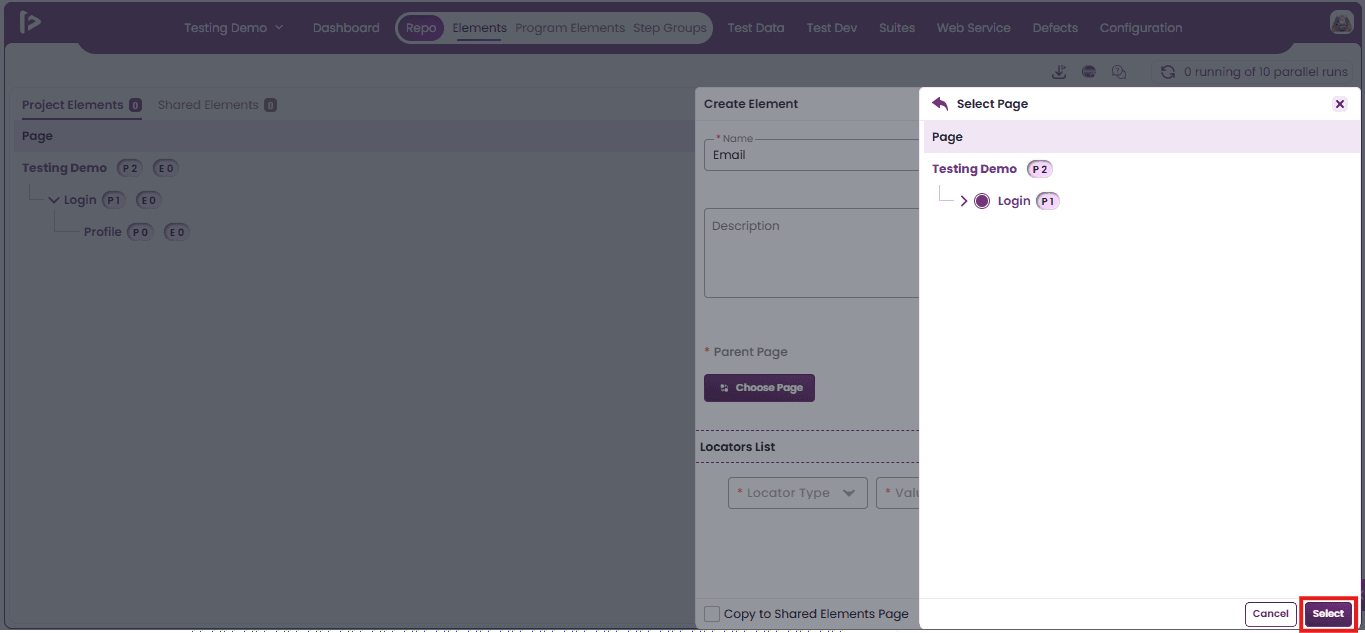Viewport: 1365px width, 633px height.
Task: Click the striped globe icon in toolbar
Action: point(1089,72)
